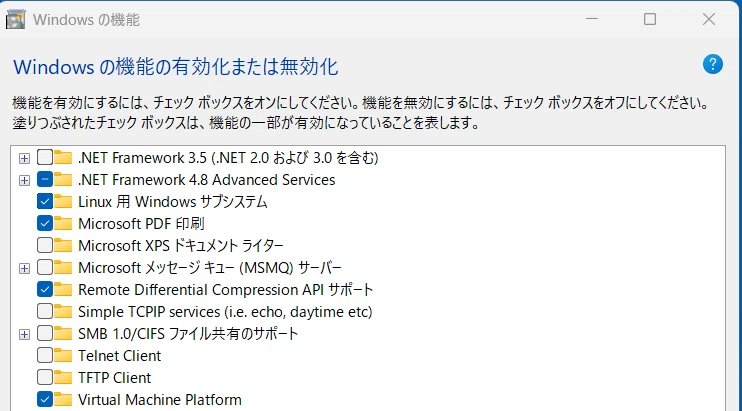Toggle .NET Framework 4.8 Advanced Services checkbox
742x411 pixels.
[45, 179]
